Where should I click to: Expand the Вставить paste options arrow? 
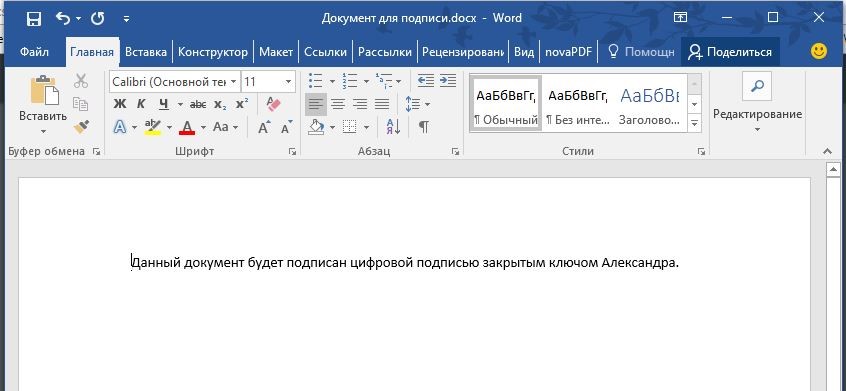(x=43, y=131)
